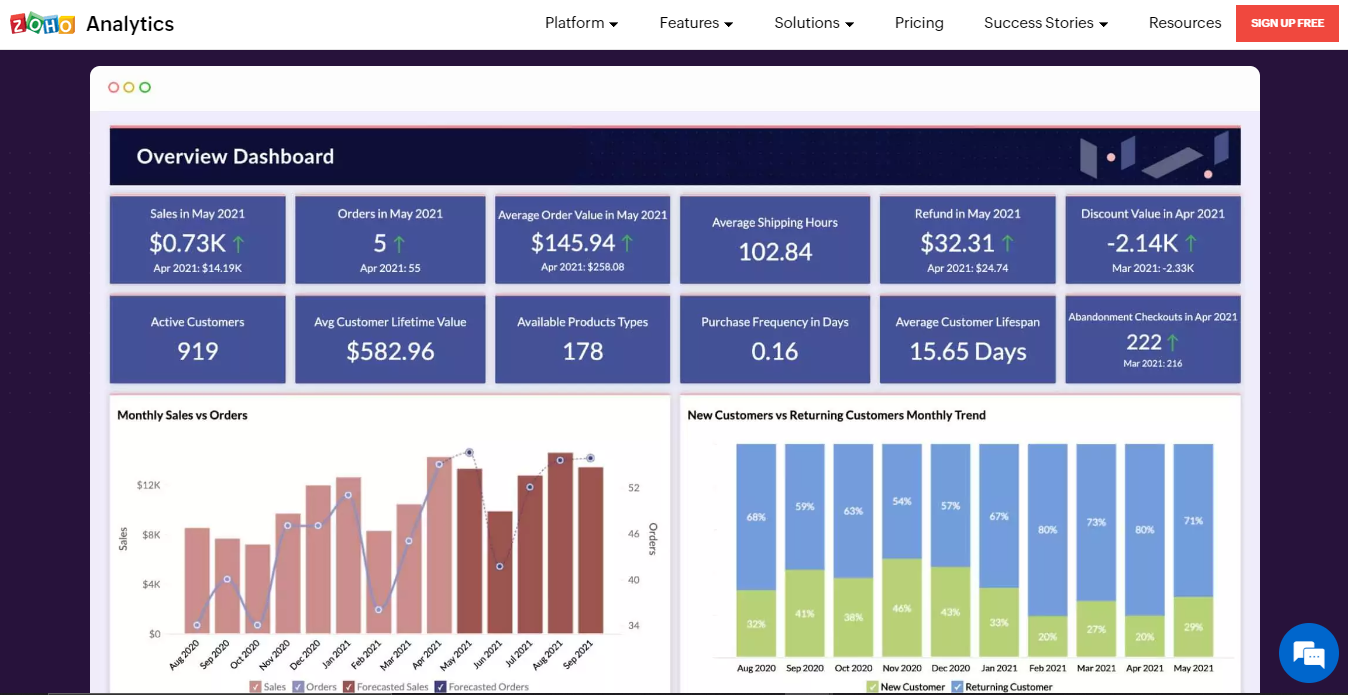1348x695 pixels.
Task: Click the Analytics product name link
Action: point(130,24)
